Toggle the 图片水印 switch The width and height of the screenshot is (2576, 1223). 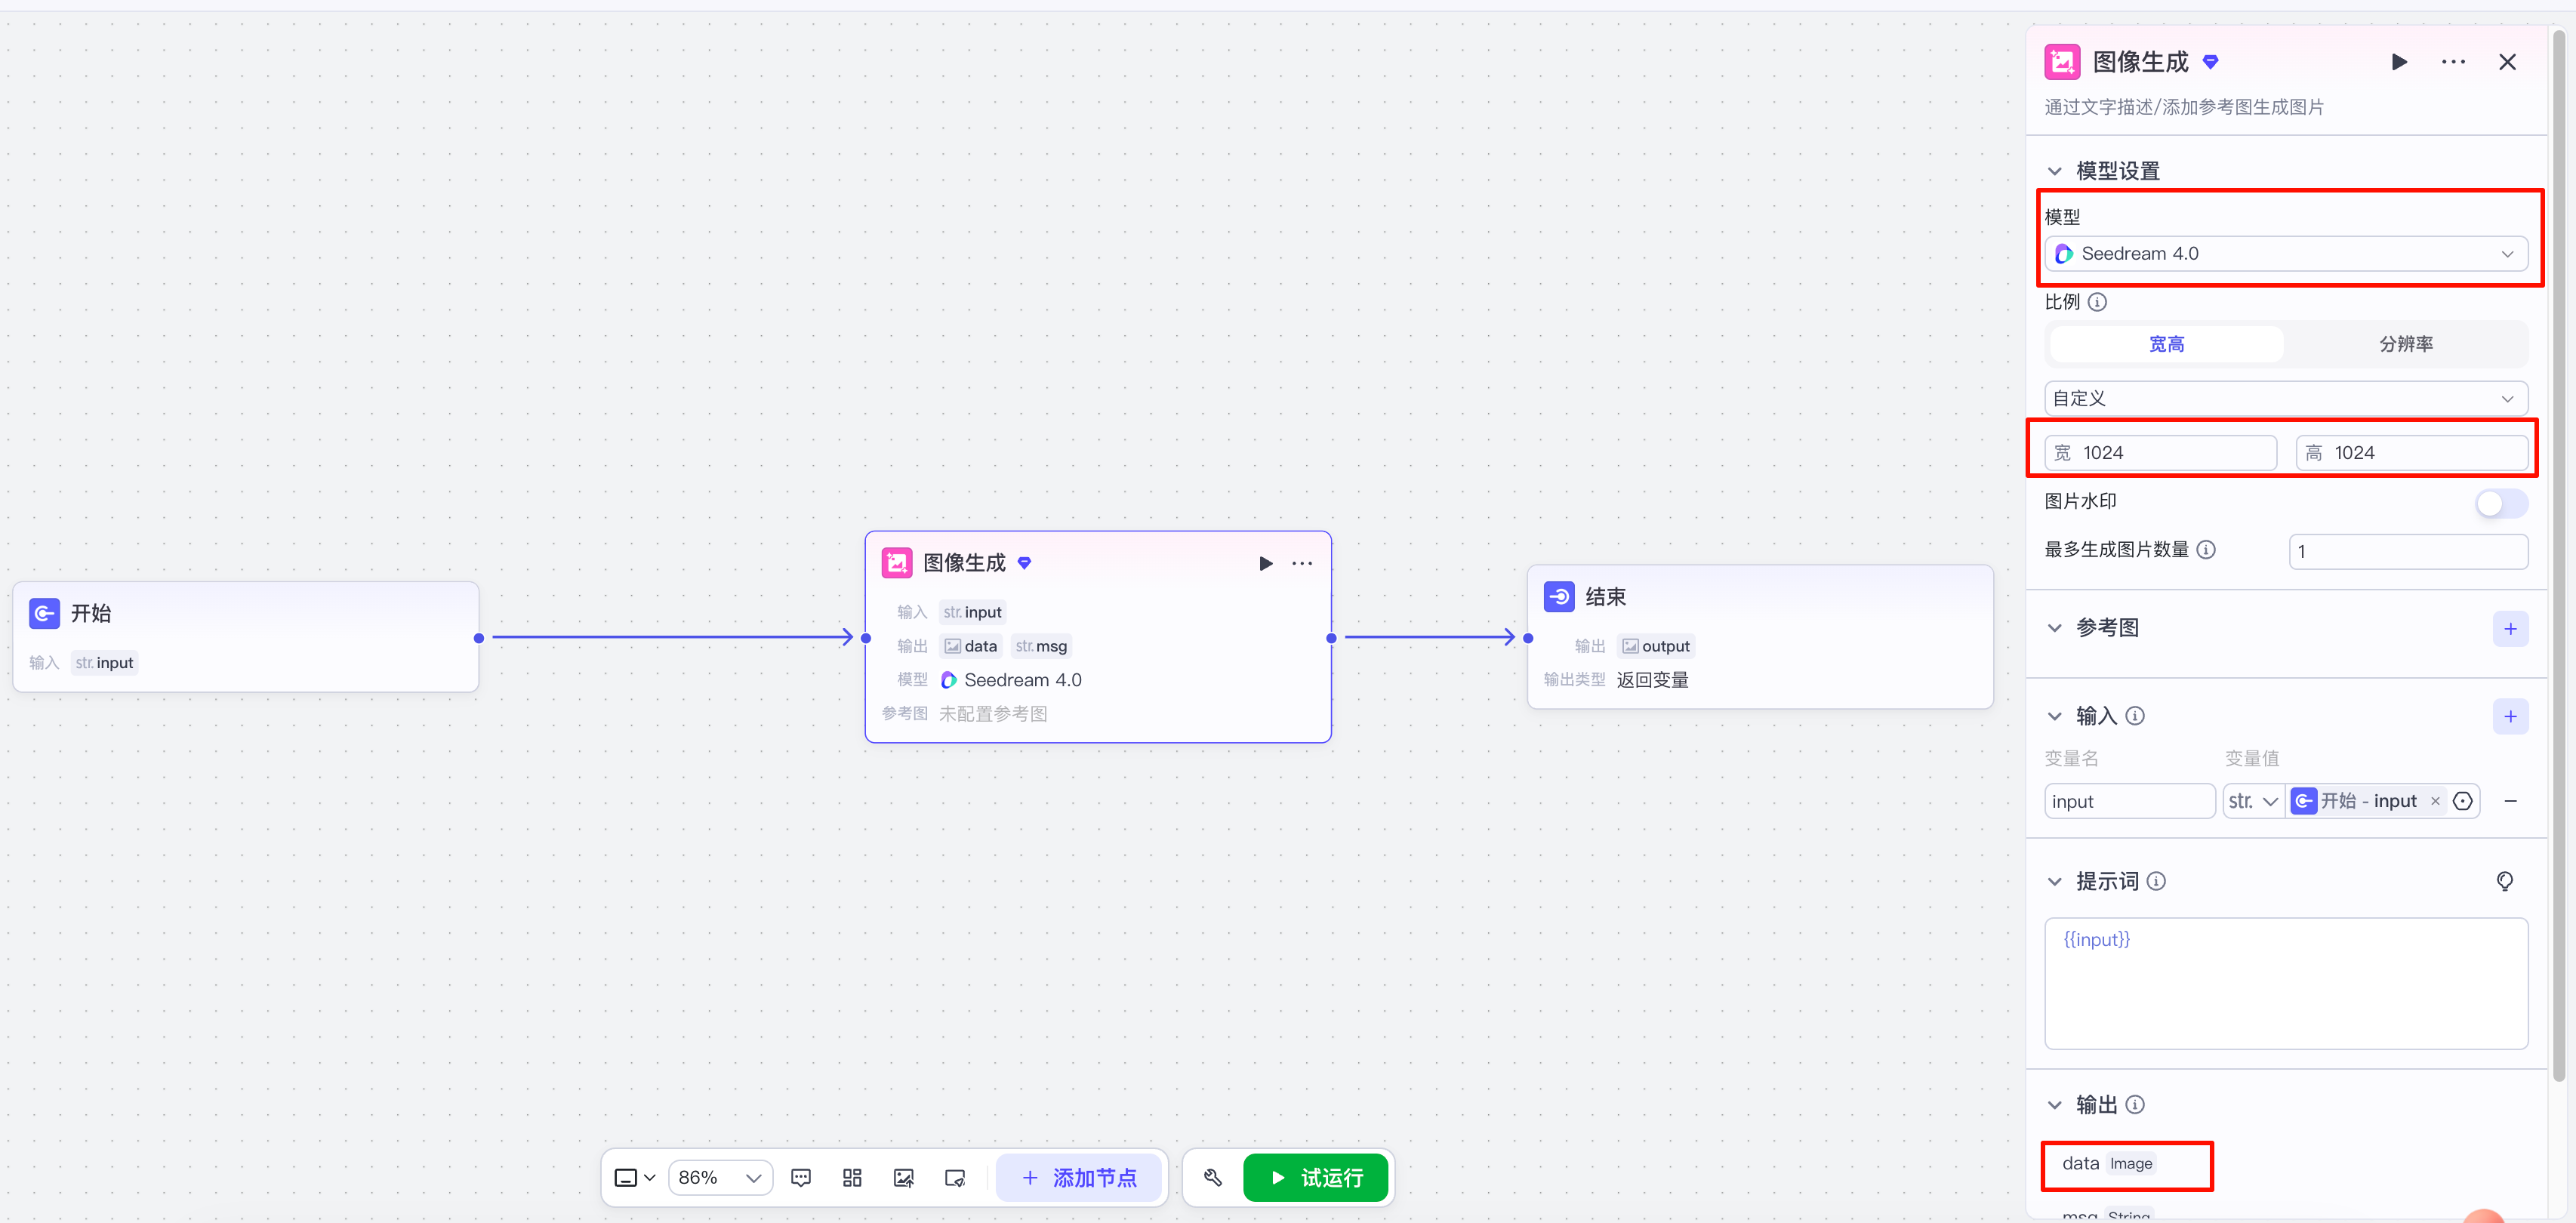(x=2501, y=503)
